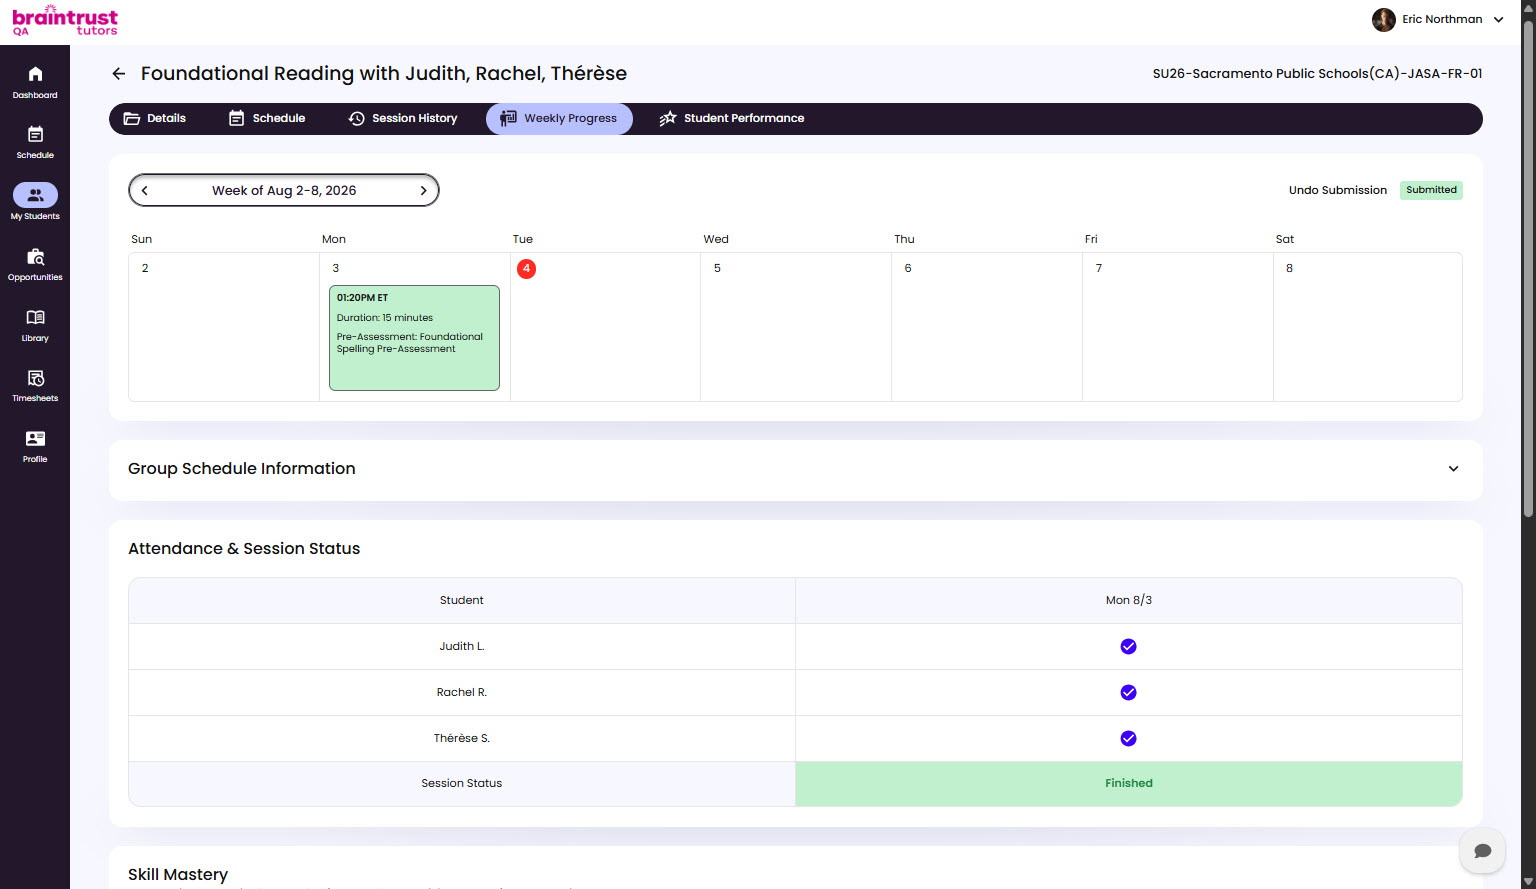This screenshot has height=889, width=1536.
Task: Expand Group Schedule Information section
Action: point(1453,469)
